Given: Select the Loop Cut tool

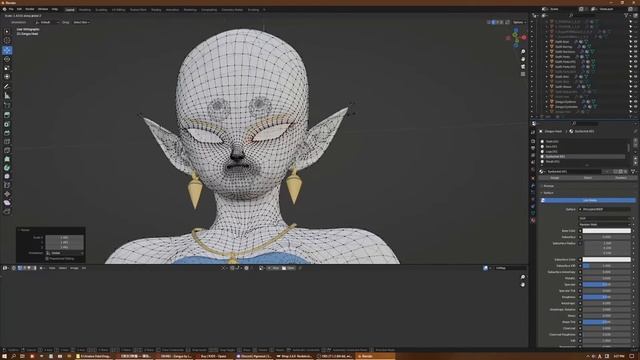Looking at the screenshot, I should tap(7, 142).
